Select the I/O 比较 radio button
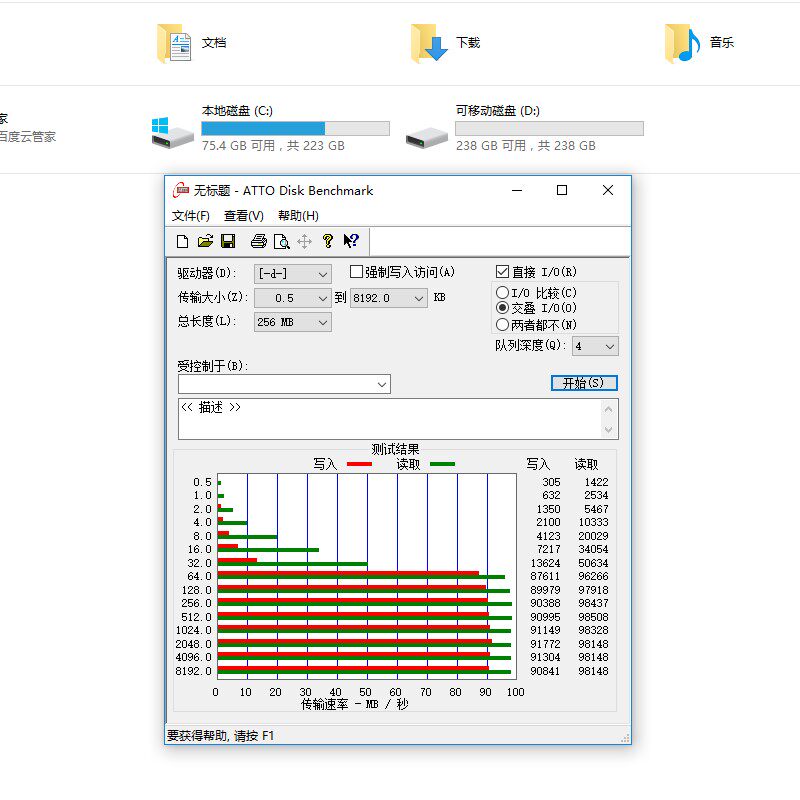 tap(502, 292)
